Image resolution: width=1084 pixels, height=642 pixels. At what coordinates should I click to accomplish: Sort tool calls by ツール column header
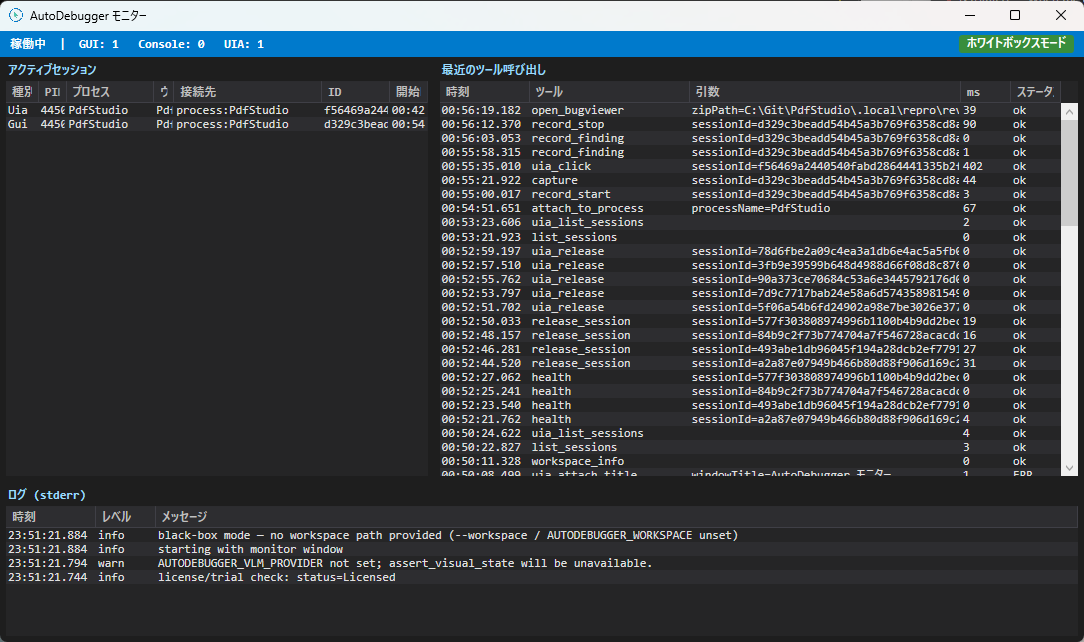point(609,92)
